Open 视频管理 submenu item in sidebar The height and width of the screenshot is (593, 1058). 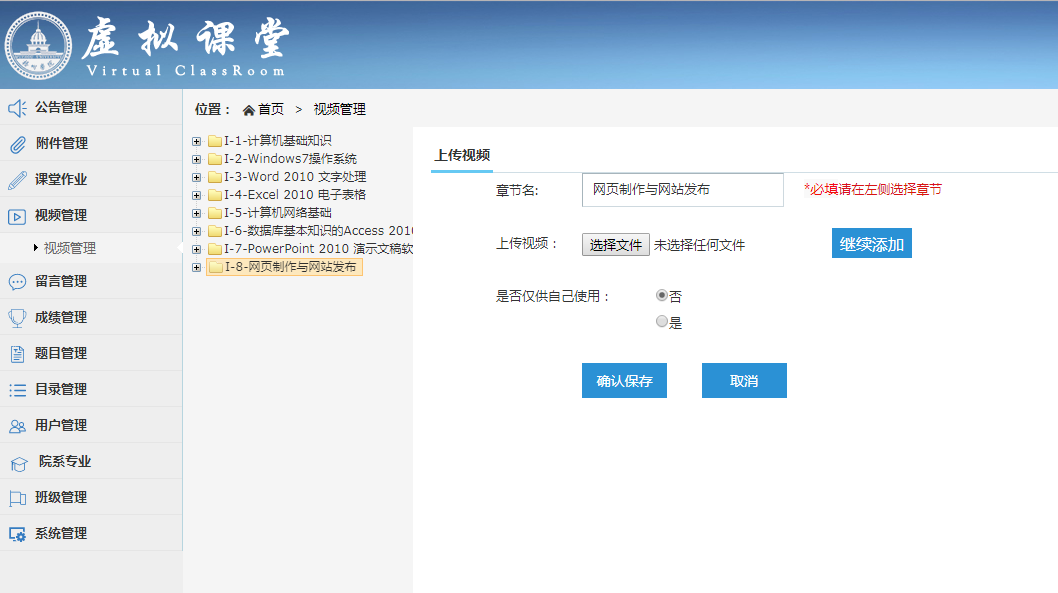click(70, 248)
